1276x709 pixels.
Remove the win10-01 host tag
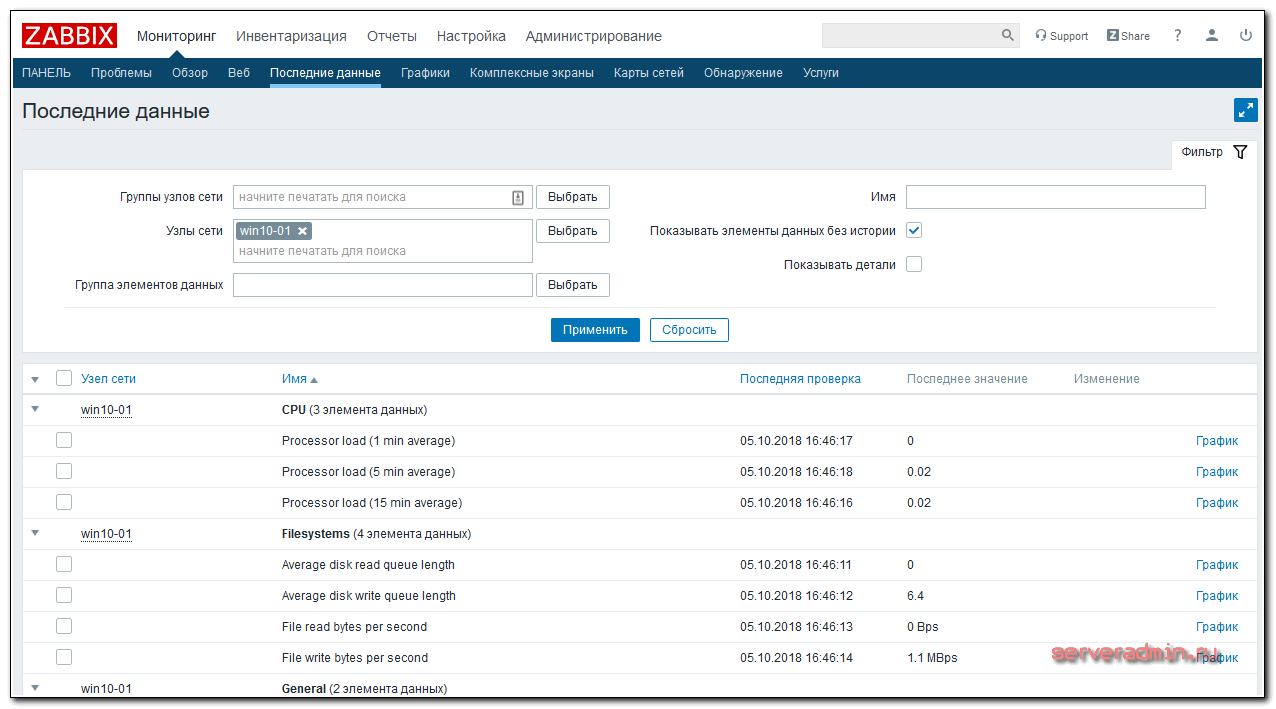[x=302, y=231]
